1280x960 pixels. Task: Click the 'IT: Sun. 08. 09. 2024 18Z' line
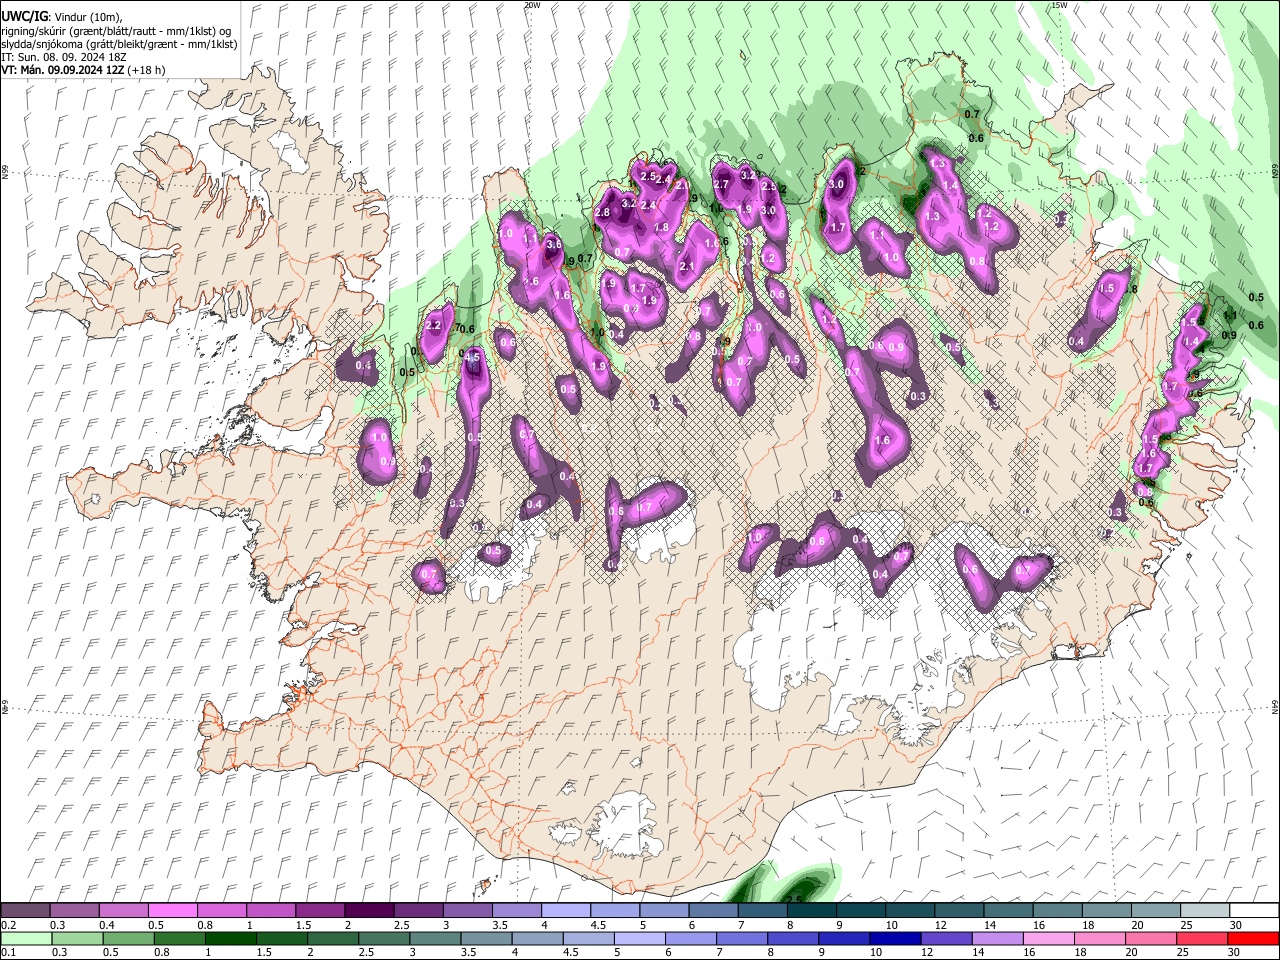coord(64,57)
